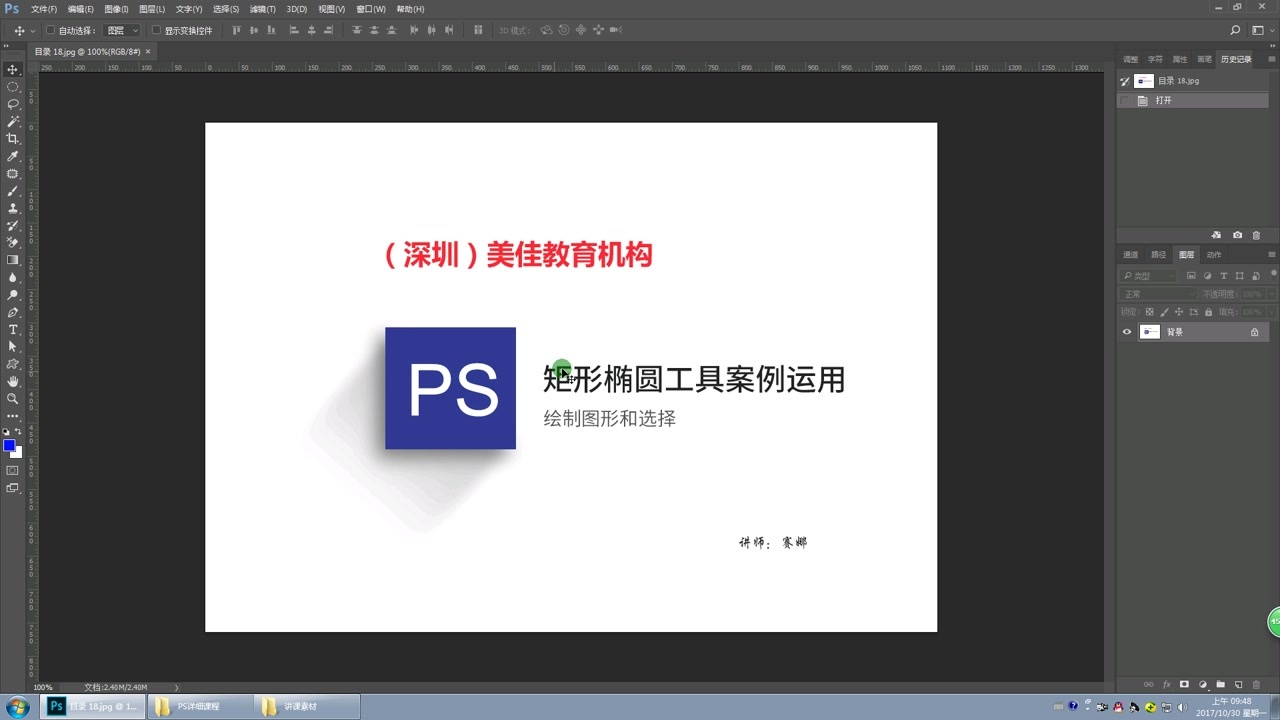
Task: Open History panel flyout menu
Action: click(x=1270, y=59)
